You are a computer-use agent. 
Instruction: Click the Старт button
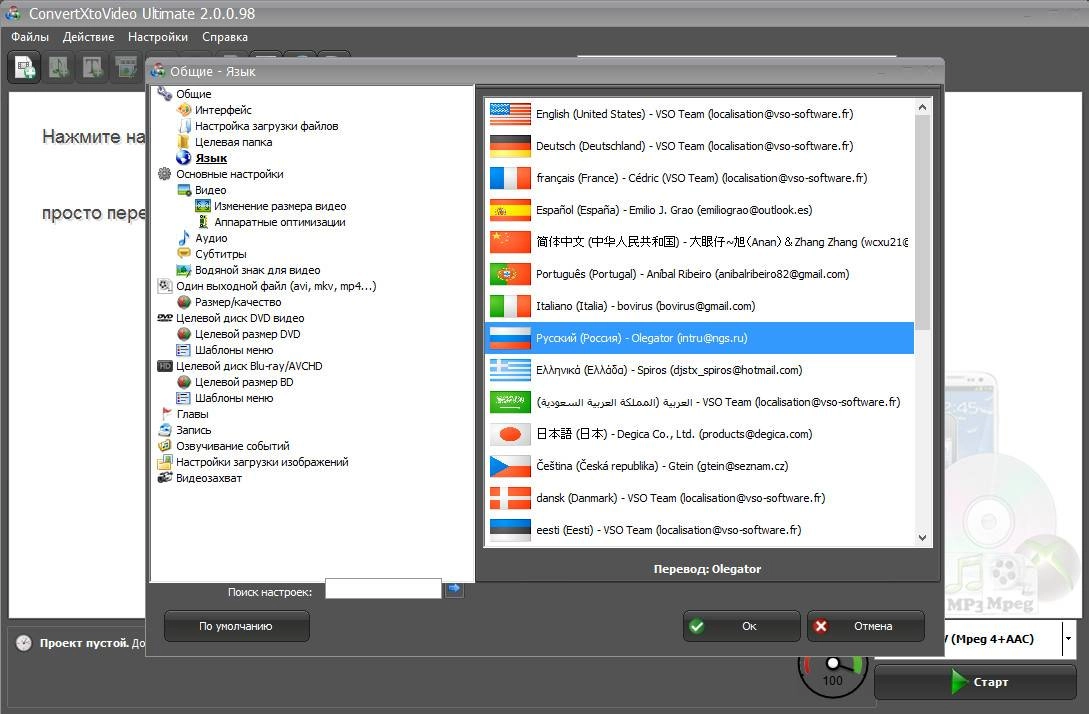pyautogui.click(x=975, y=682)
